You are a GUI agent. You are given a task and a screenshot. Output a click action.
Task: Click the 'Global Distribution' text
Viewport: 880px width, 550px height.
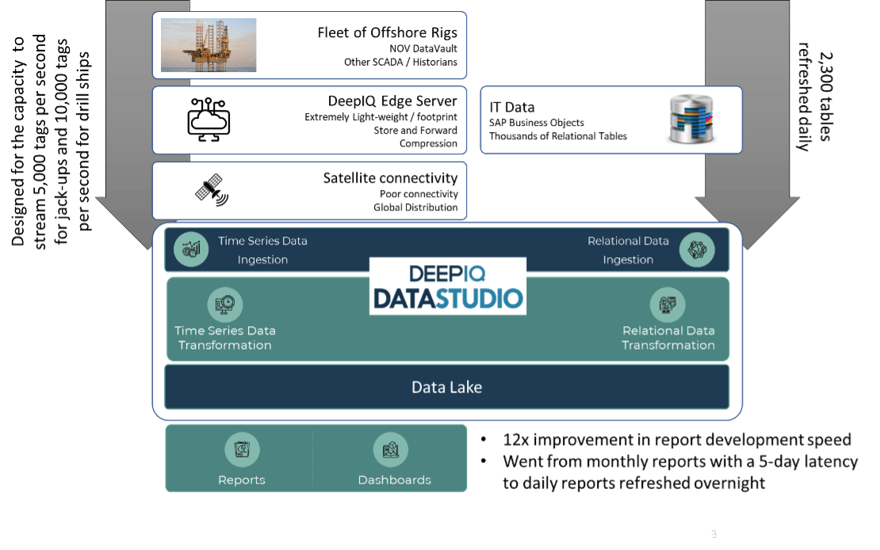tap(415, 208)
